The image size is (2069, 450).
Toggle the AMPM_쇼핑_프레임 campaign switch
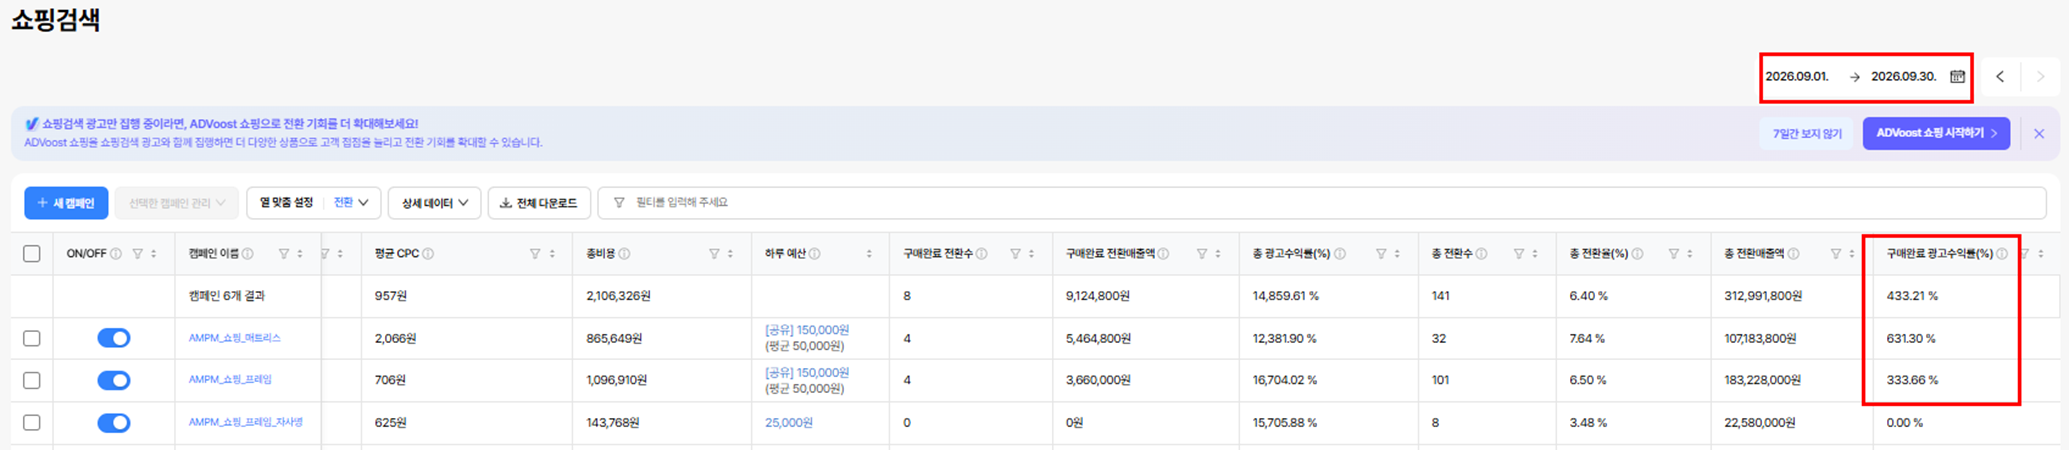pos(114,380)
